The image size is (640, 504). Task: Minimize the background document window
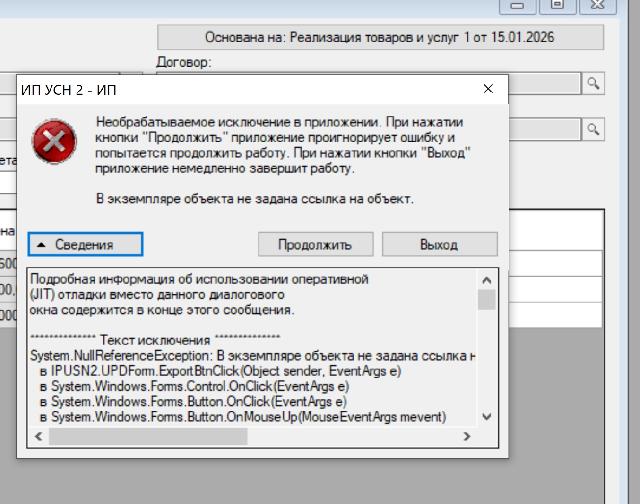(519, 5)
